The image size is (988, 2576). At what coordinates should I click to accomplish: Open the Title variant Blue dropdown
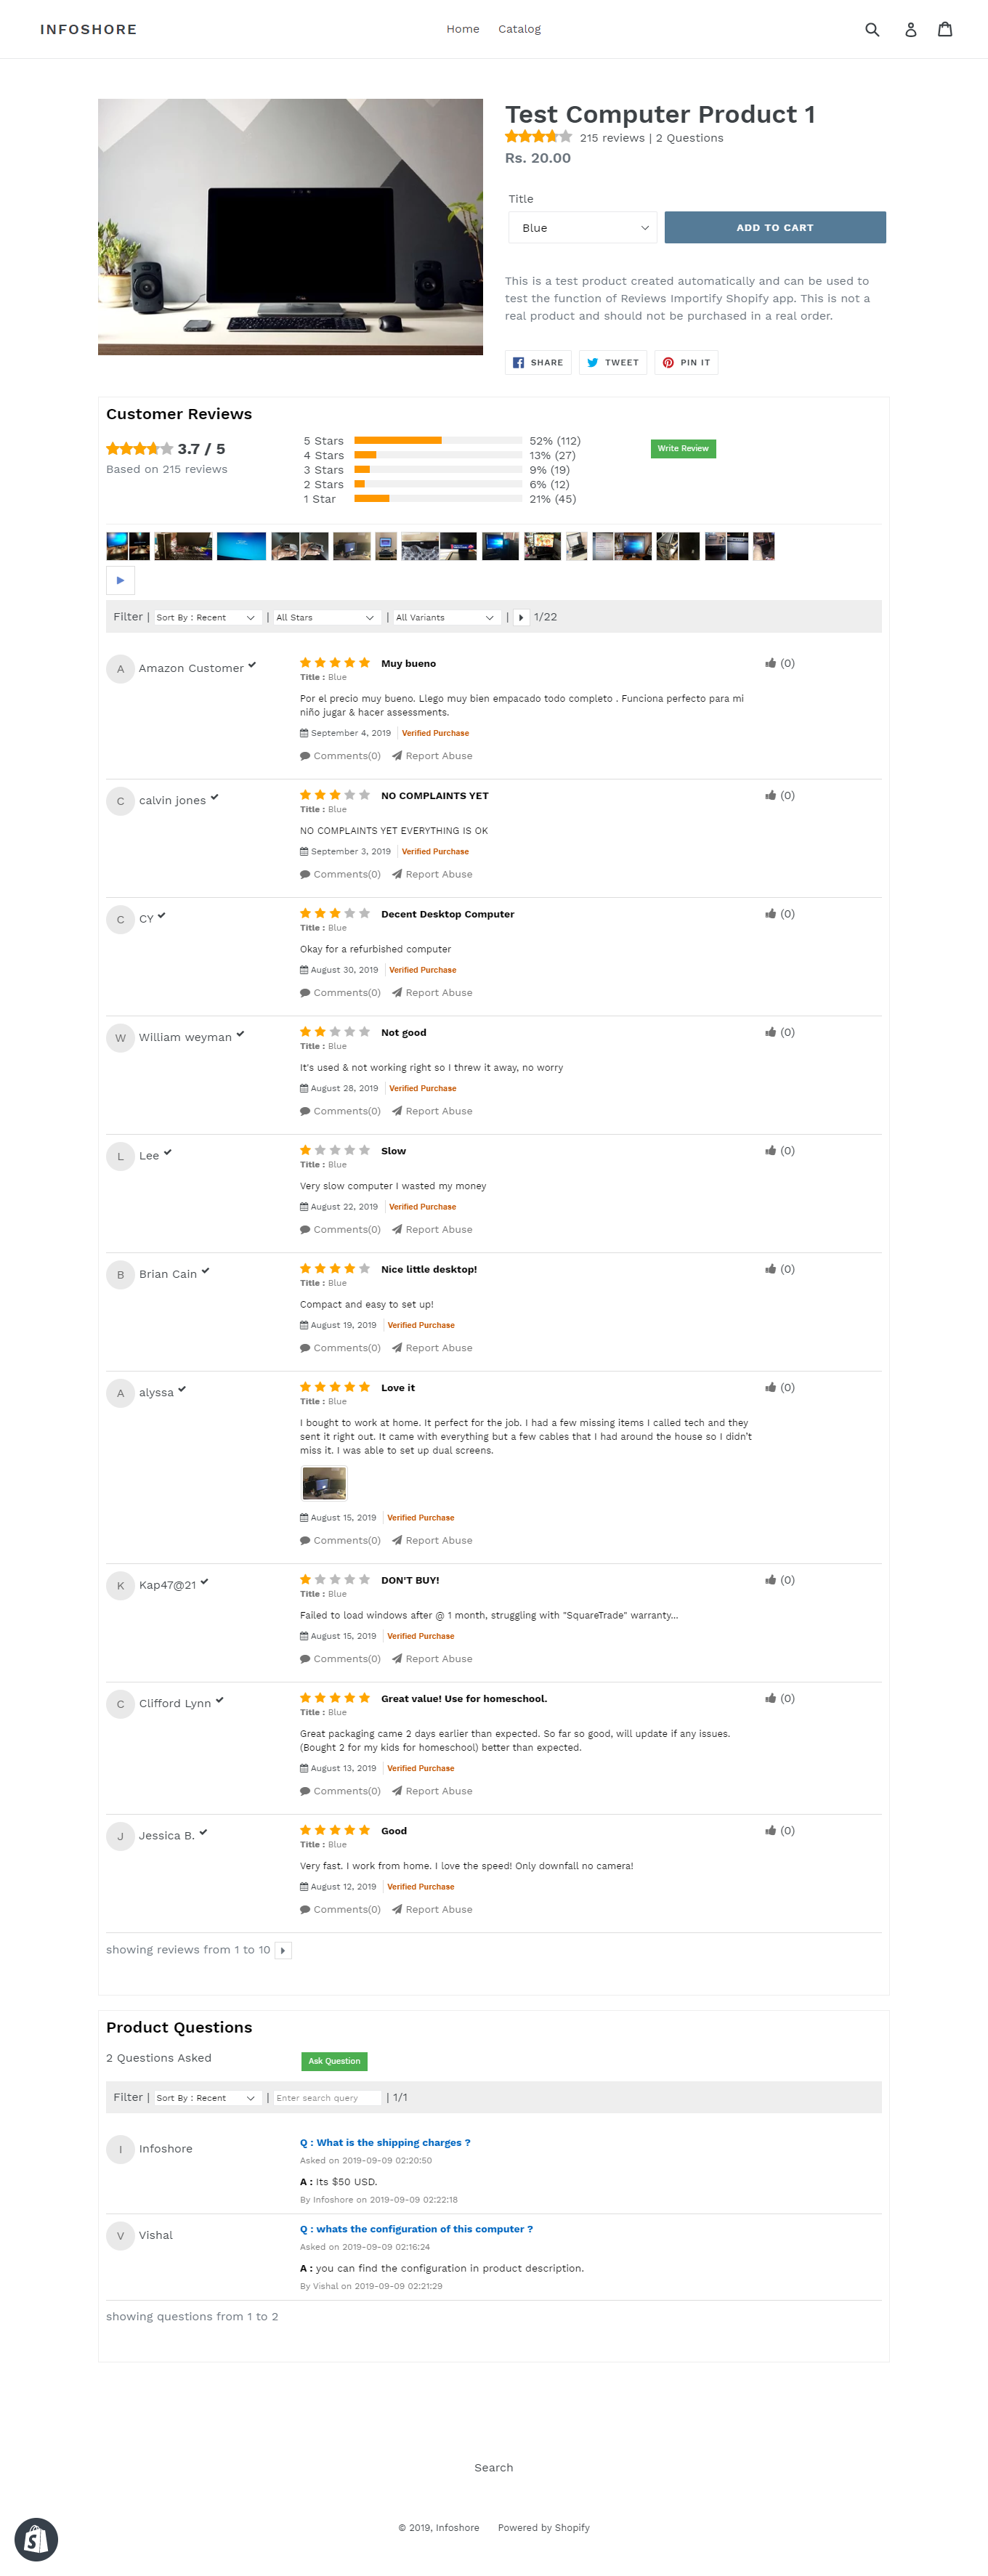pos(583,228)
